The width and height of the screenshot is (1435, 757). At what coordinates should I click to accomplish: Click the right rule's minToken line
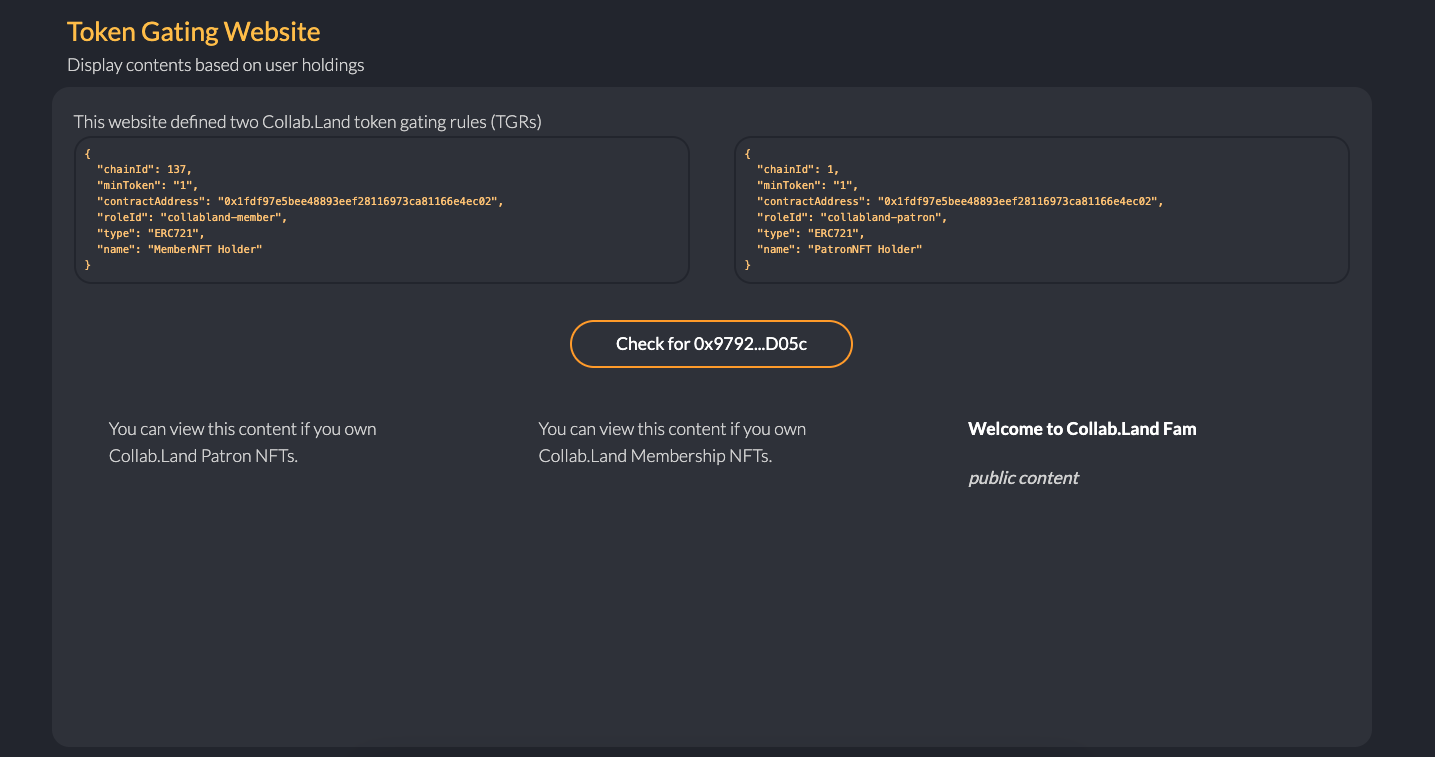807,185
